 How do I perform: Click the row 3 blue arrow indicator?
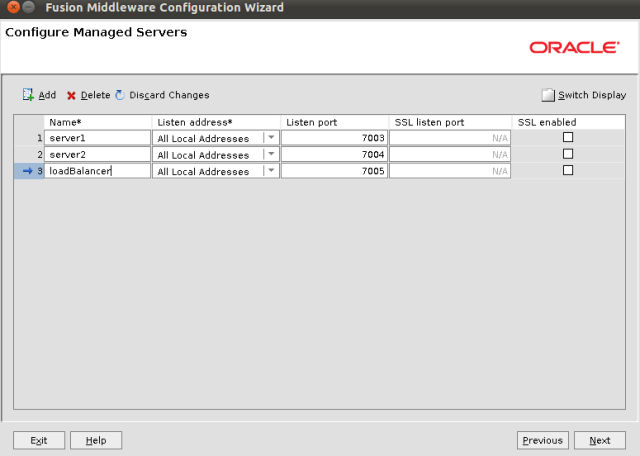[27, 171]
